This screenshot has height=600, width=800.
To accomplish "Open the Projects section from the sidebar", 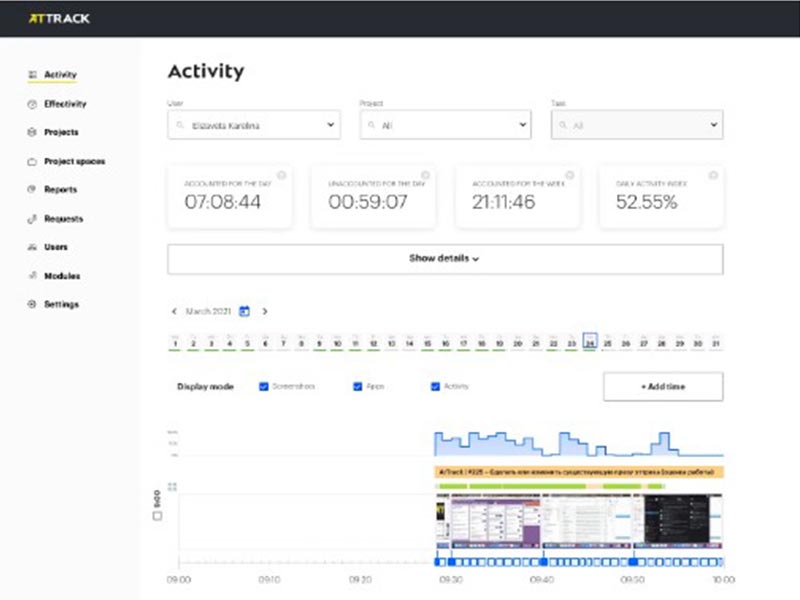I will (x=33, y=132).
